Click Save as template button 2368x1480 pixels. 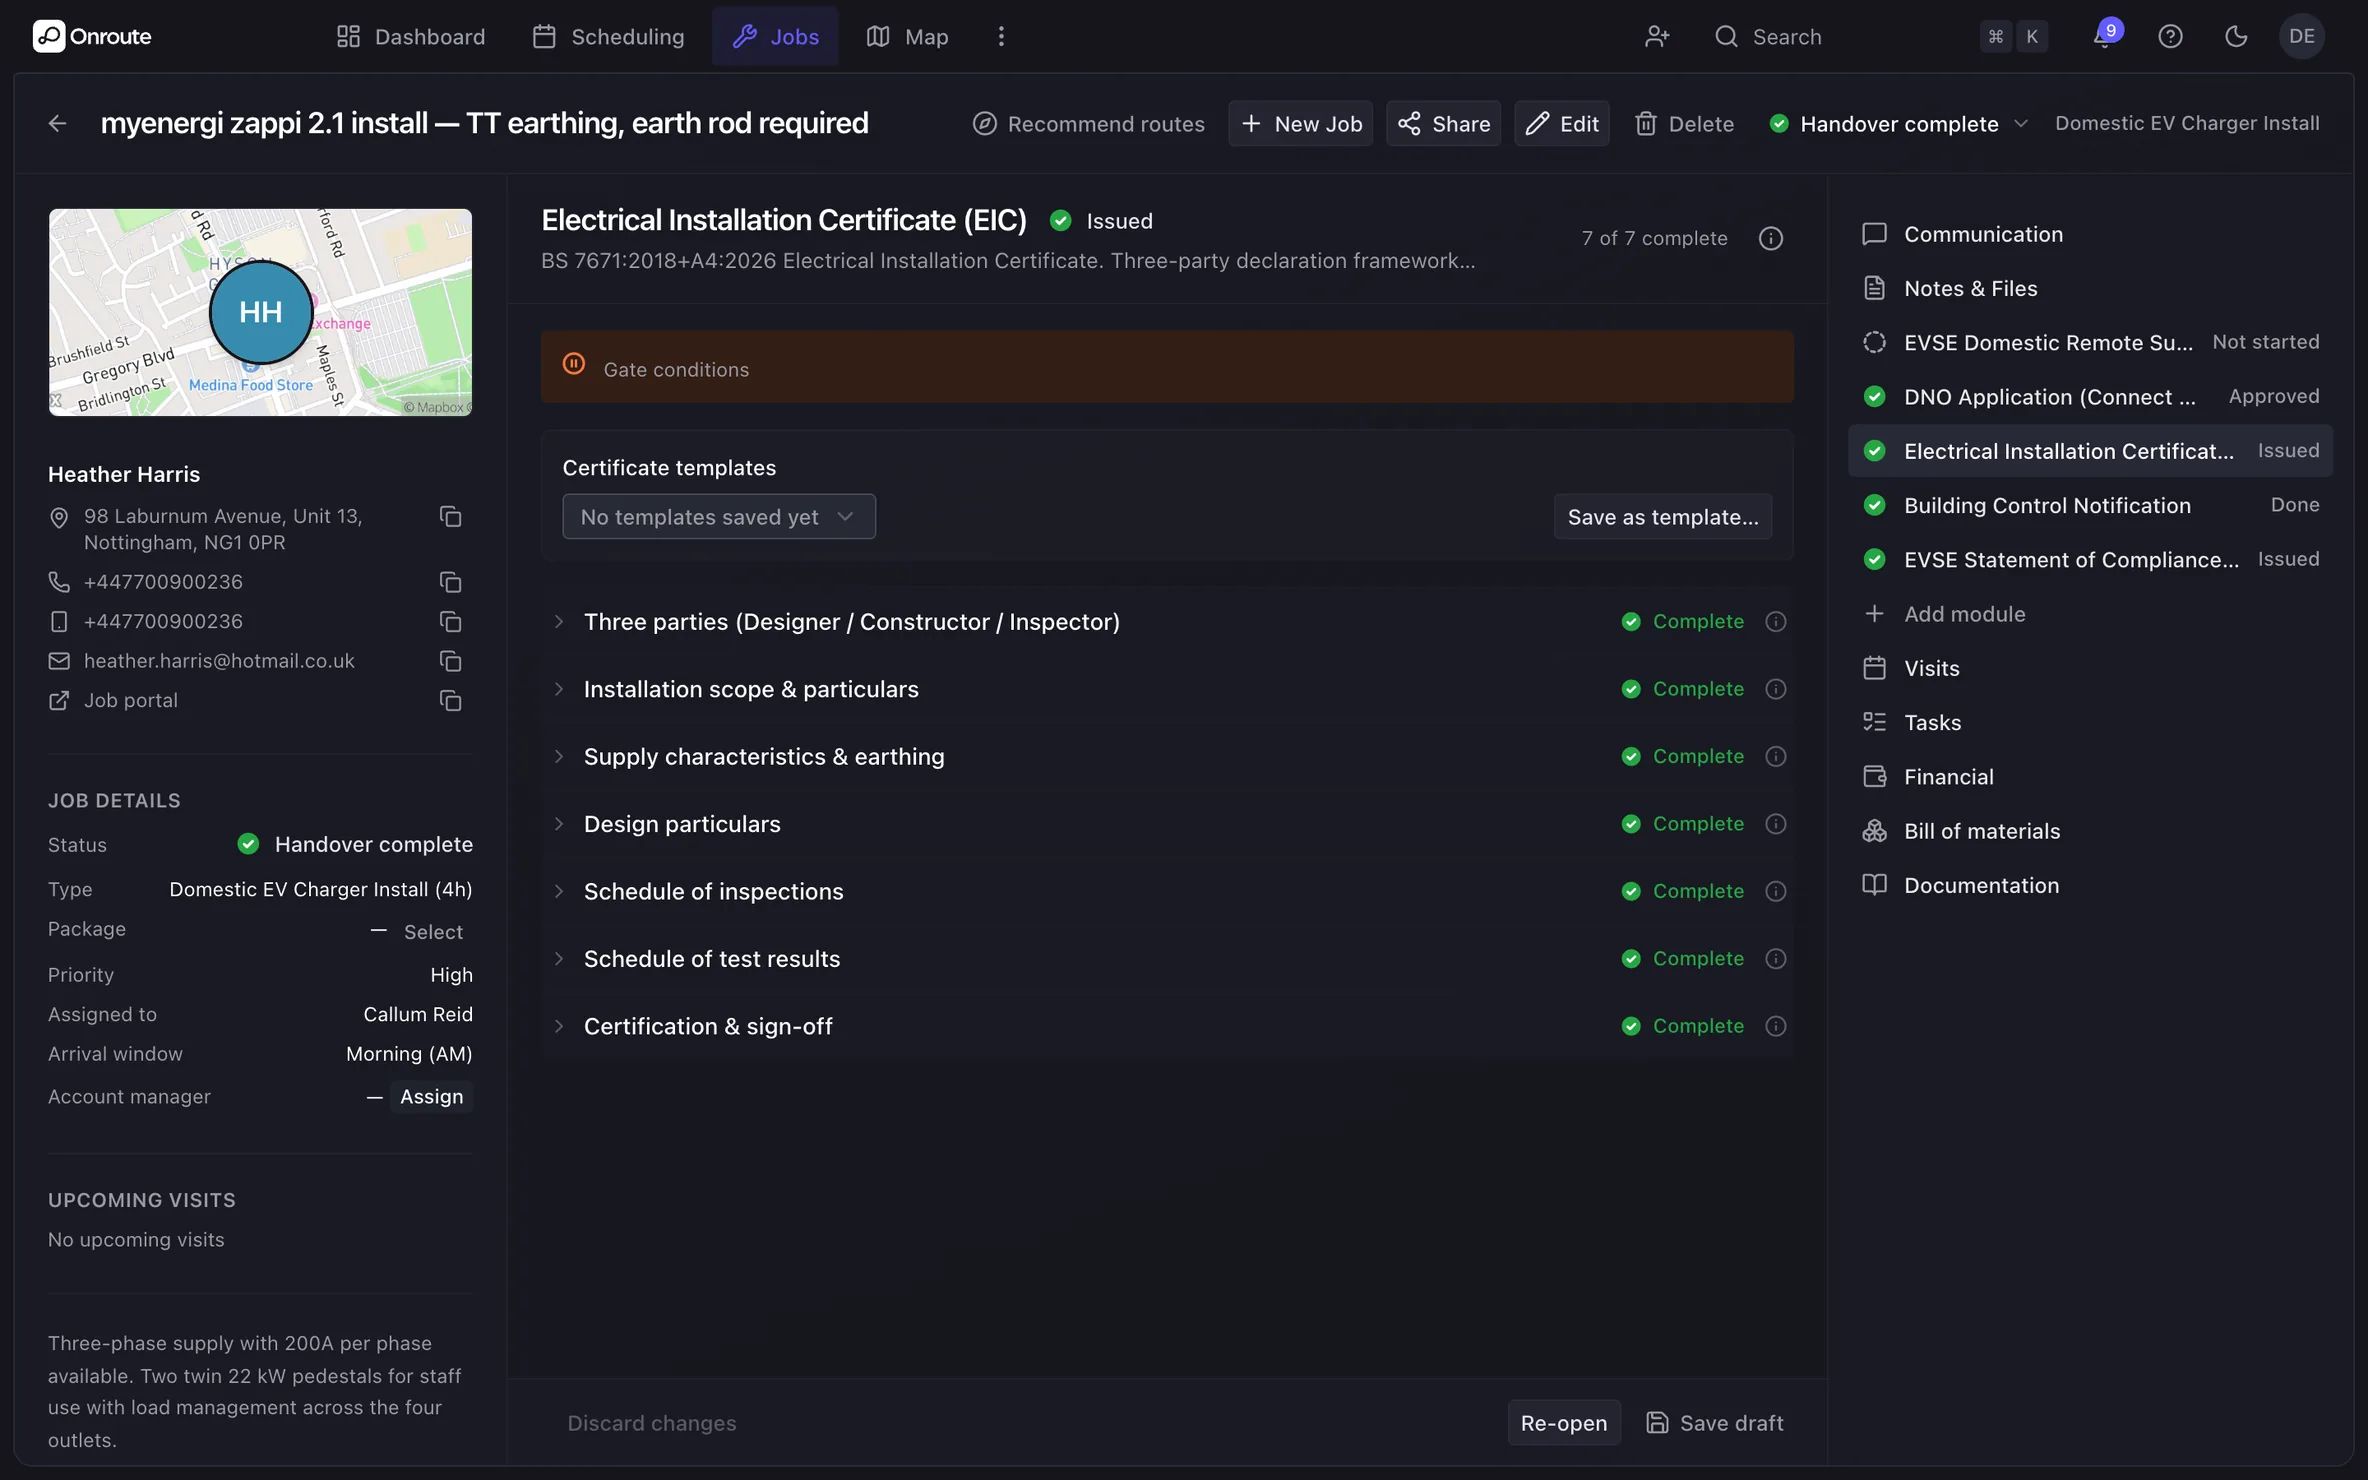tap(1663, 517)
